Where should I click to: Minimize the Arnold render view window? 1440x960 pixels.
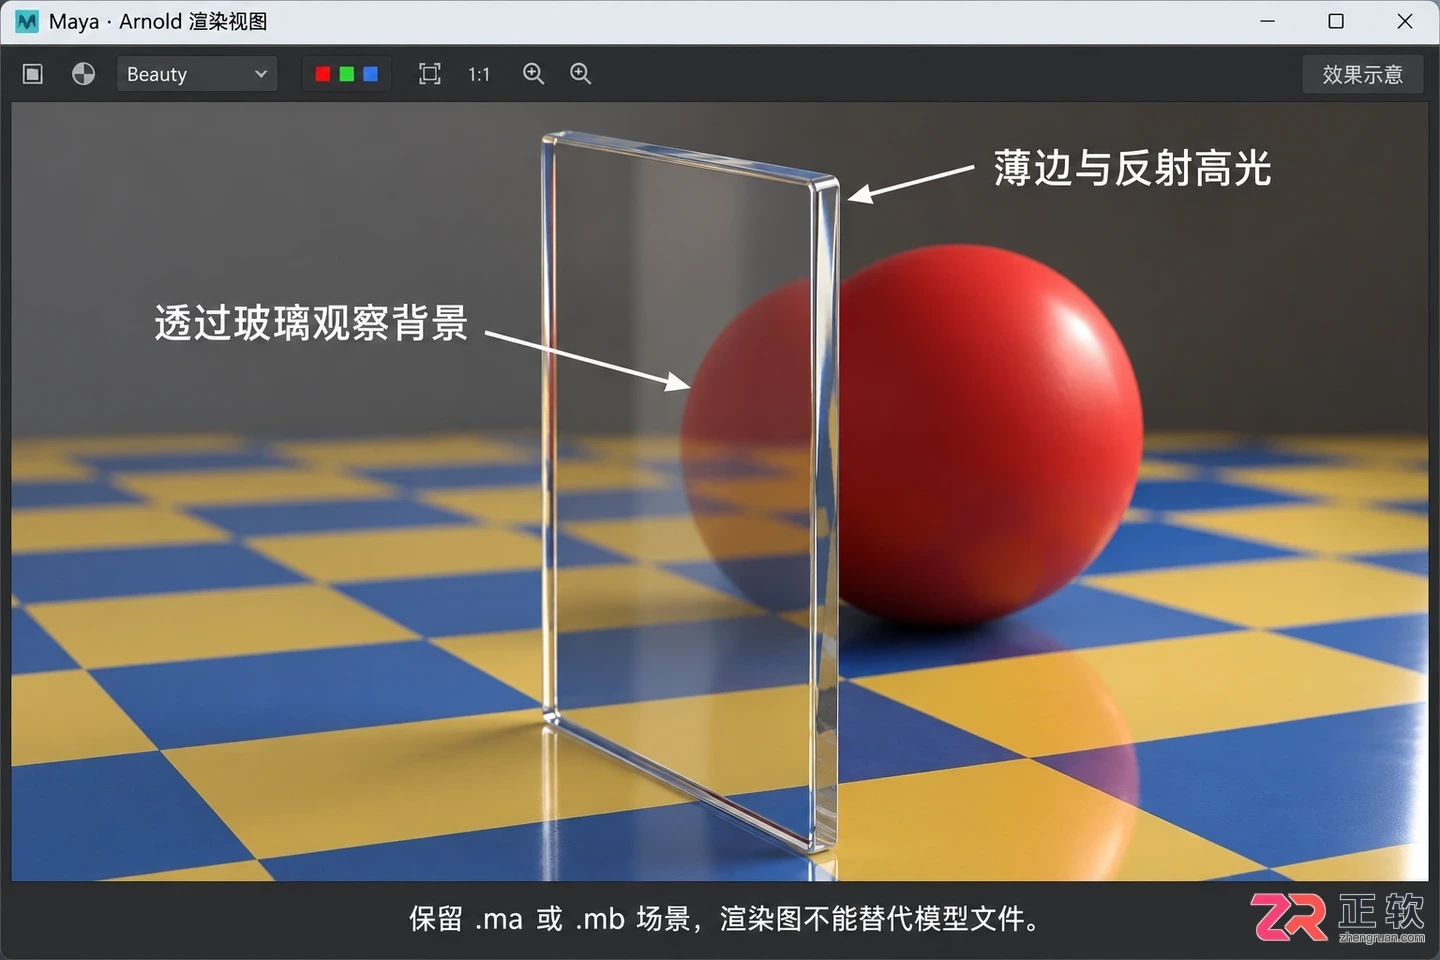pyautogui.click(x=1268, y=21)
